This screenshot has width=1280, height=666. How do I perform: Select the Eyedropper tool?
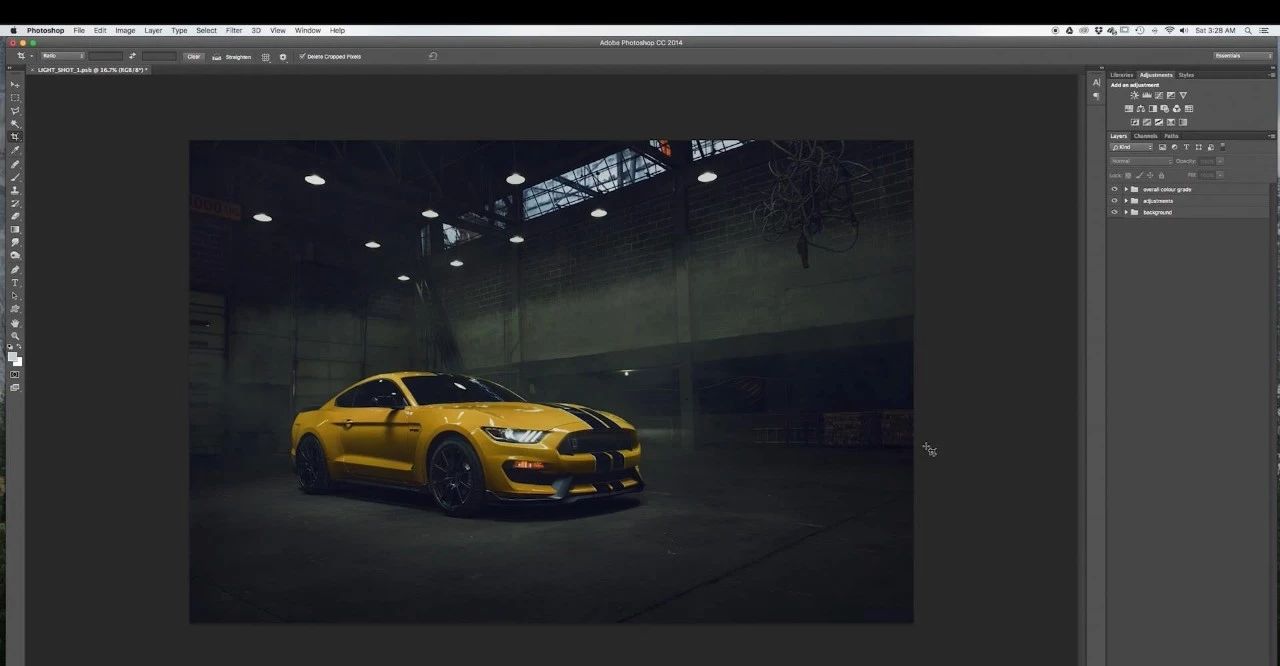tap(15, 150)
